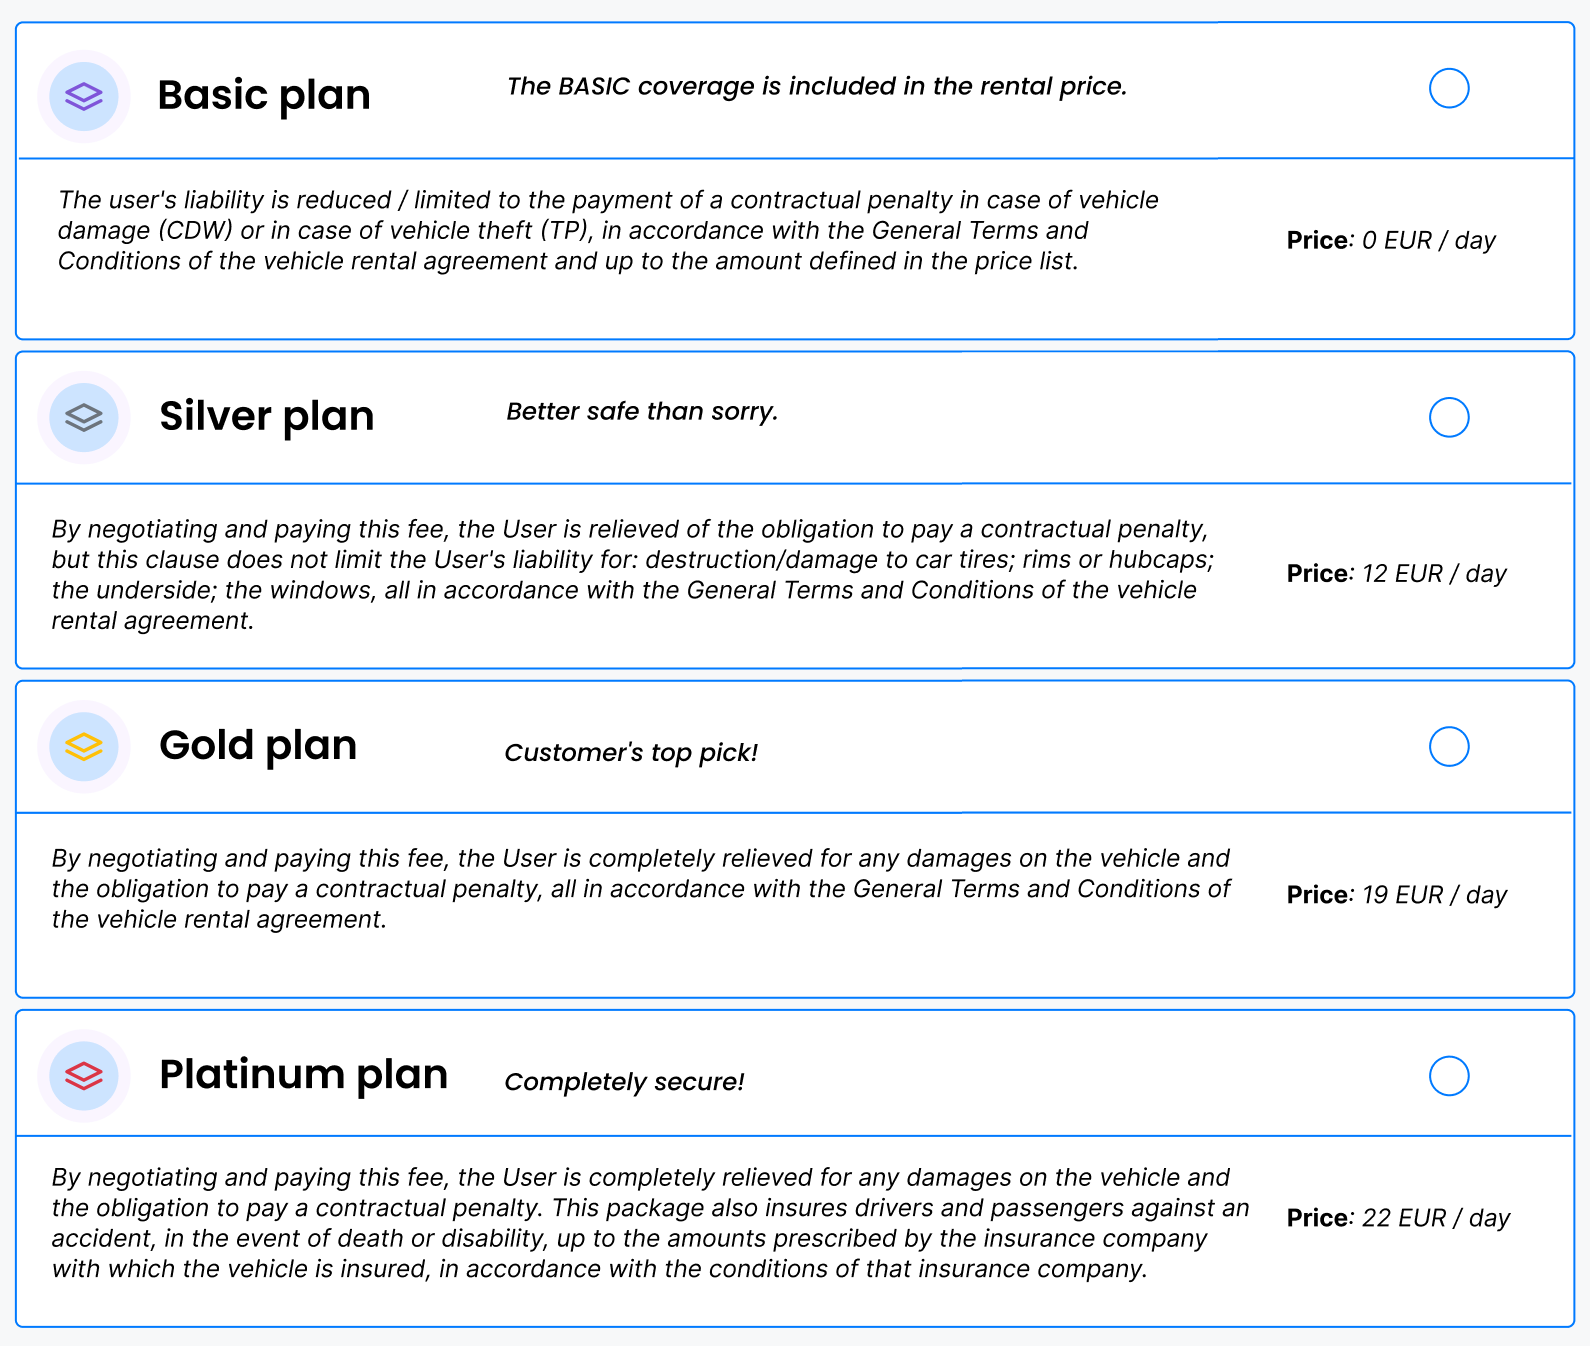
Task: Click the Basic plan heading
Action: 264,96
